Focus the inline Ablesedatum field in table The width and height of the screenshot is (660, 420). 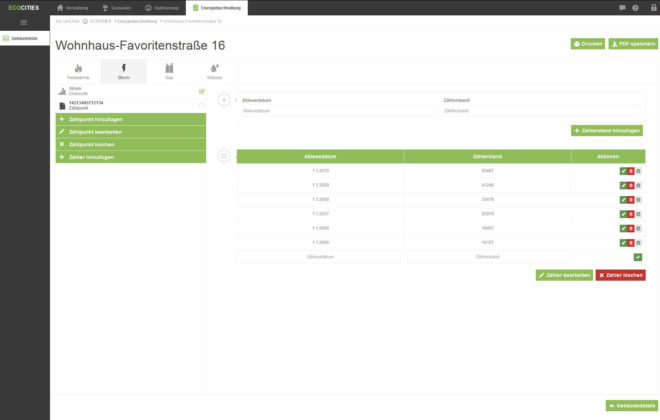pos(320,257)
